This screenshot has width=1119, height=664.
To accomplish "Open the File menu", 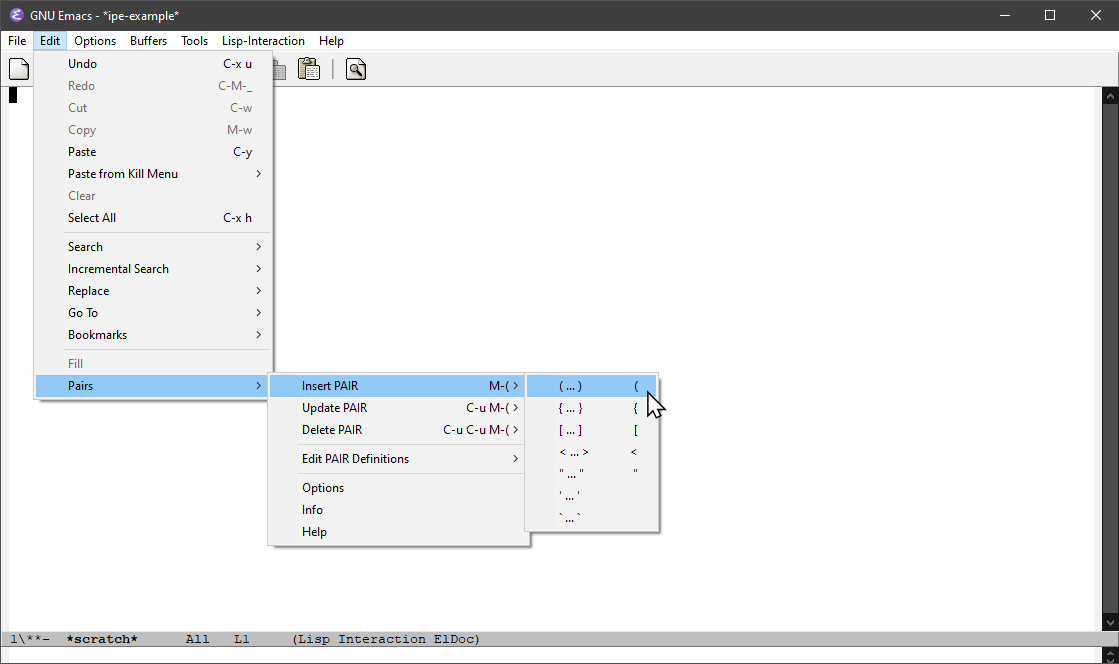I will (x=17, y=41).
